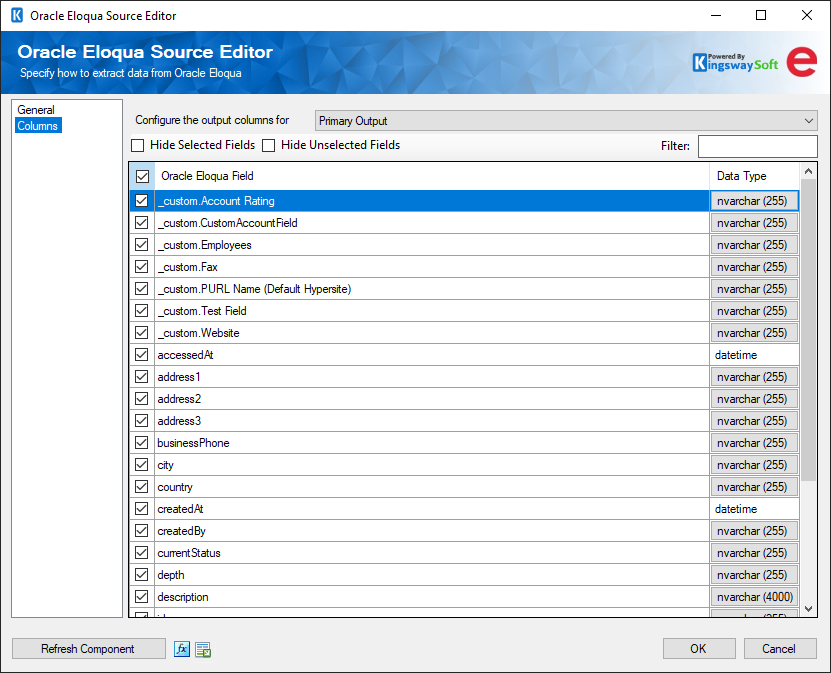Close the Oracle Eloqua Source Editor window

point(807,15)
